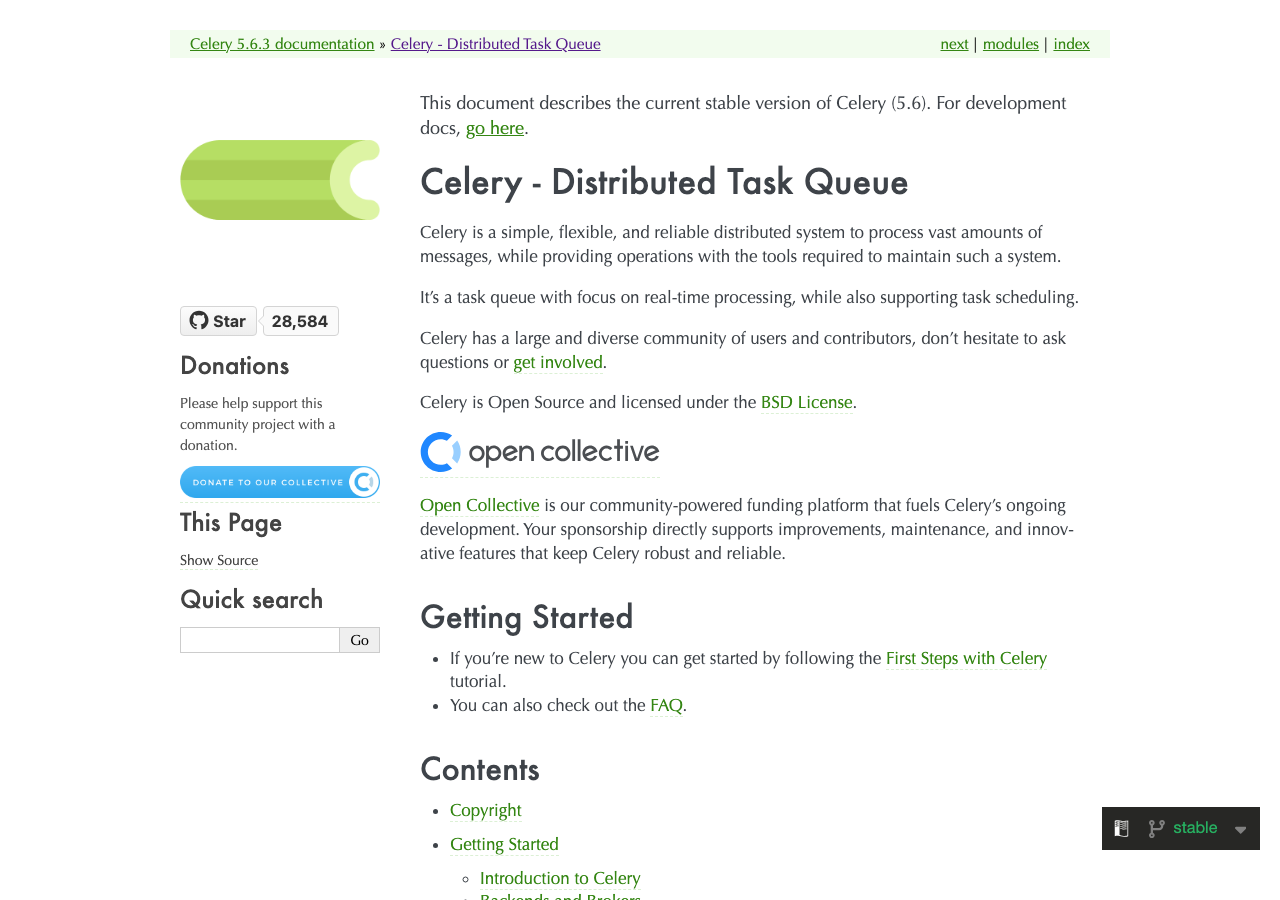The image size is (1280, 900).
Task: Open the FAQ link
Action: pos(666,705)
